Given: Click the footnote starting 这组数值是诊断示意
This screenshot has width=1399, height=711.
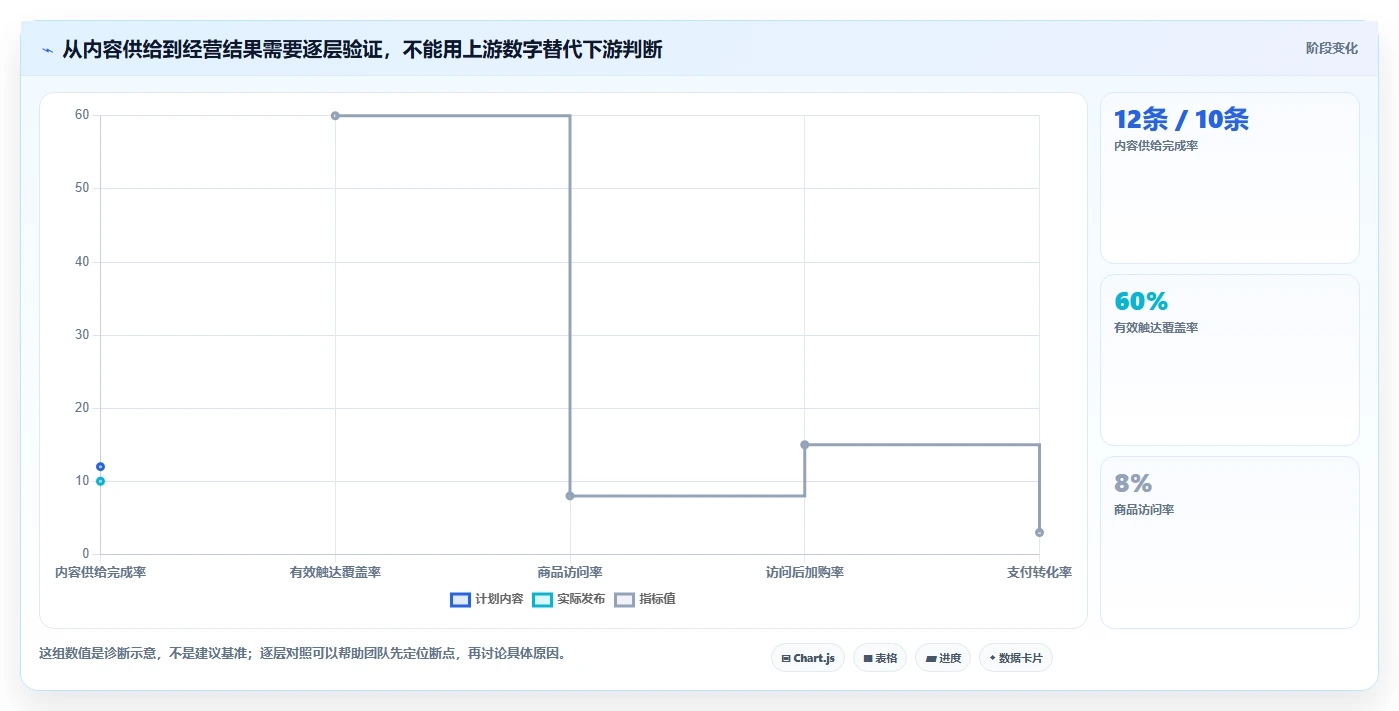Looking at the screenshot, I should (x=304, y=653).
